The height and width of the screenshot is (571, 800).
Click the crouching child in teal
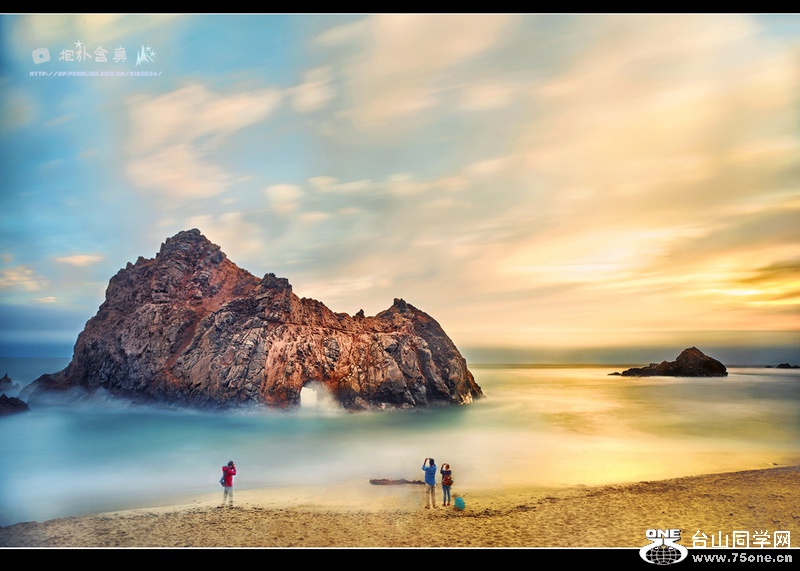point(459,502)
